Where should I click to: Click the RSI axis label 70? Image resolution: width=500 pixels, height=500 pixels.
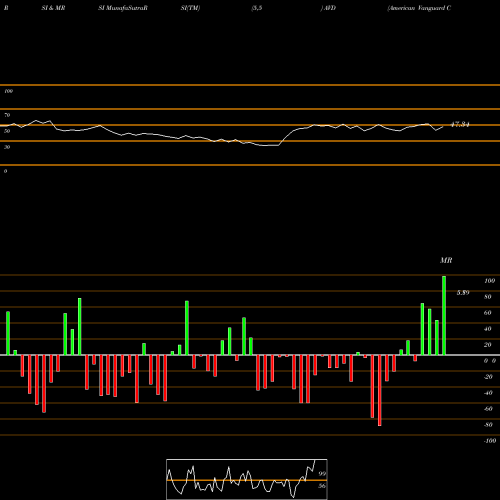coord(7,115)
